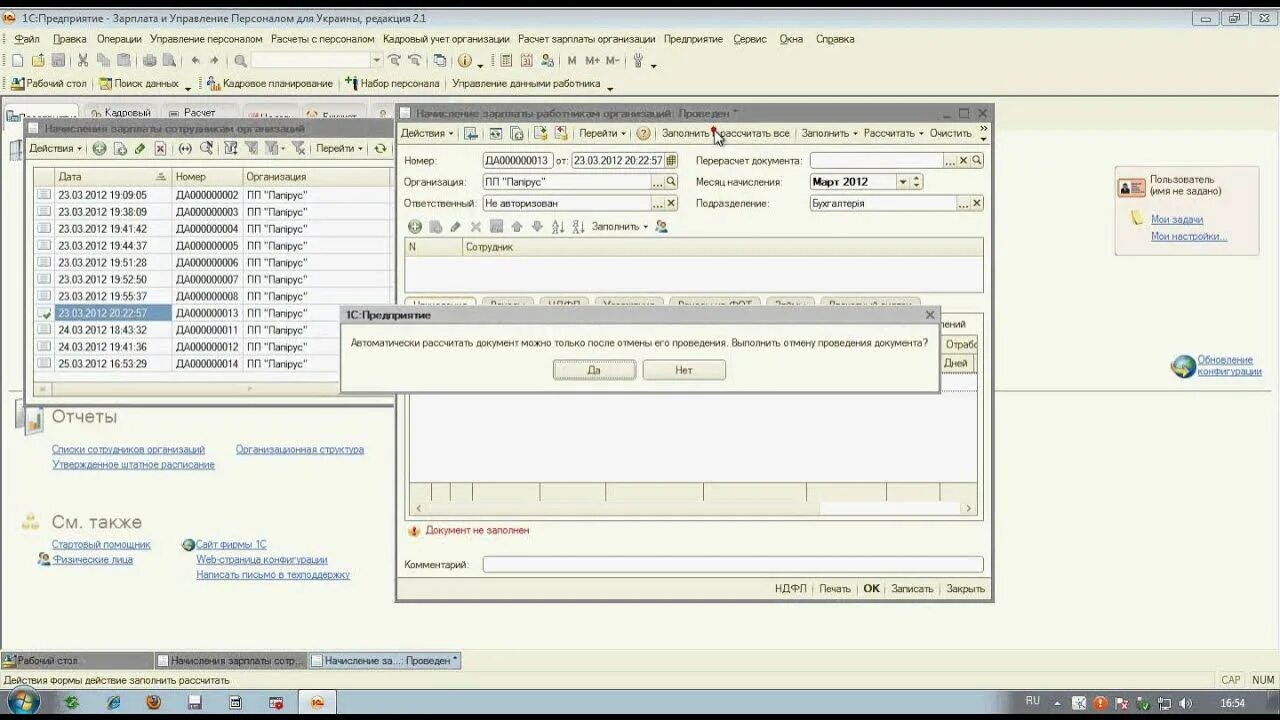The image size is (1280, 720).
Task: Click Перерасчет документа input field
Action: click(876, 160)
